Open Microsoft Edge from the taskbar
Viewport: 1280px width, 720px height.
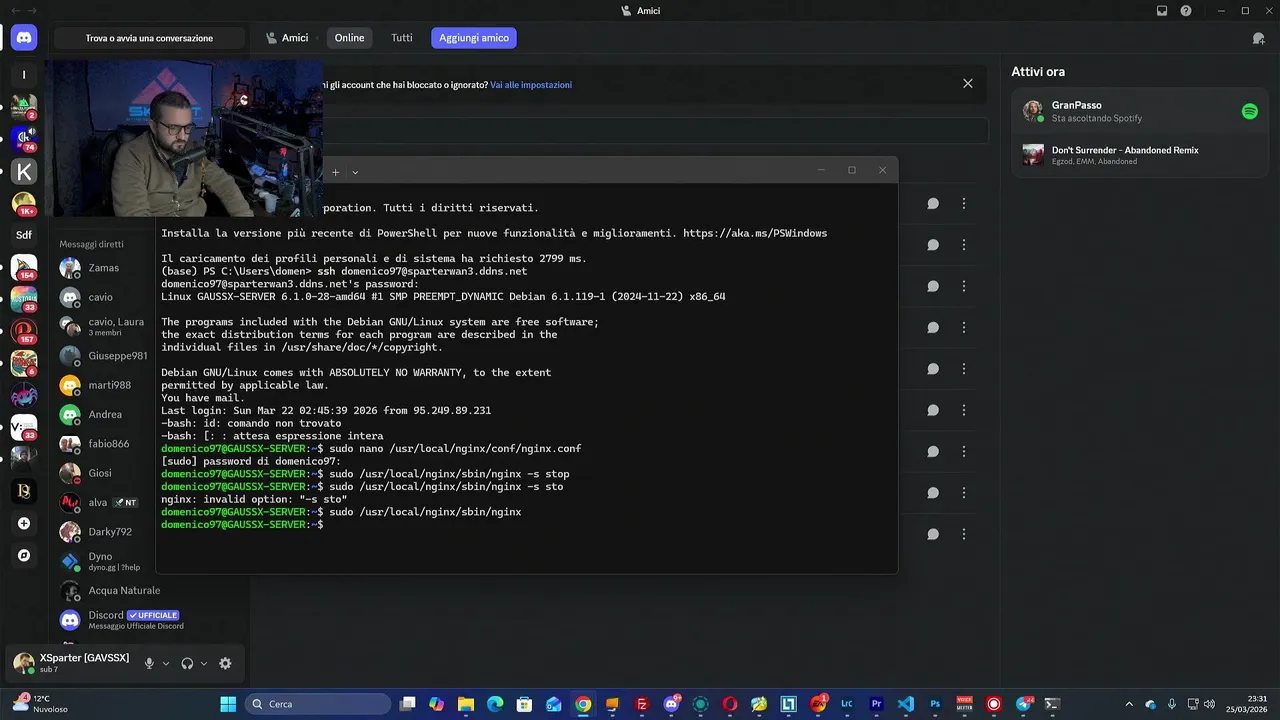point(495,704)
